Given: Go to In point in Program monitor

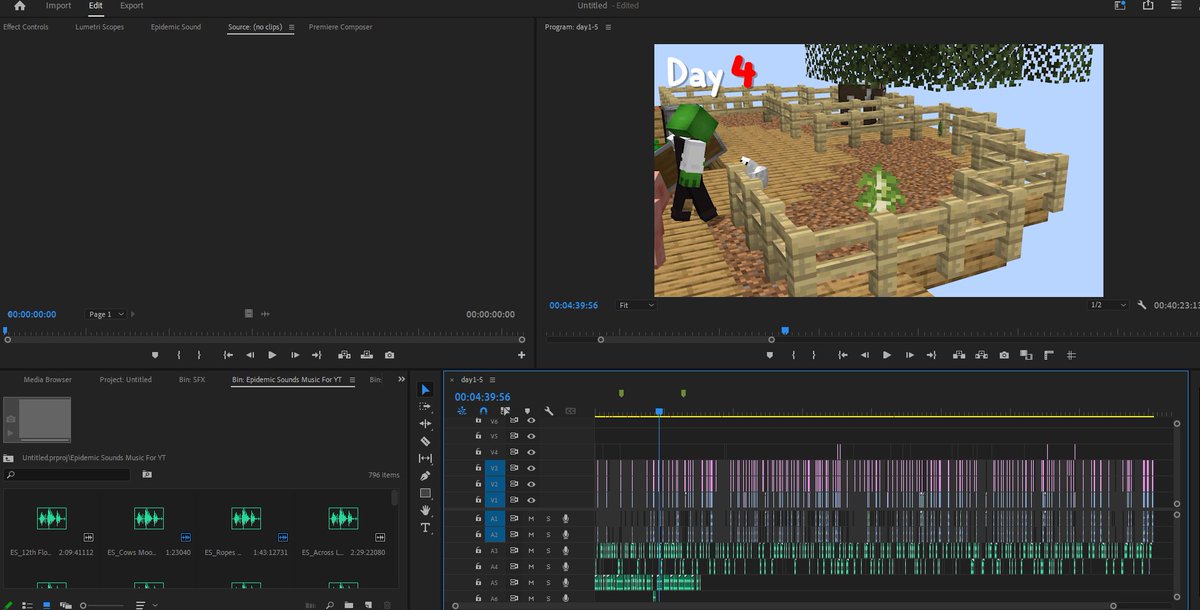Looking at the screenshot, I should (x=842, y=355).
